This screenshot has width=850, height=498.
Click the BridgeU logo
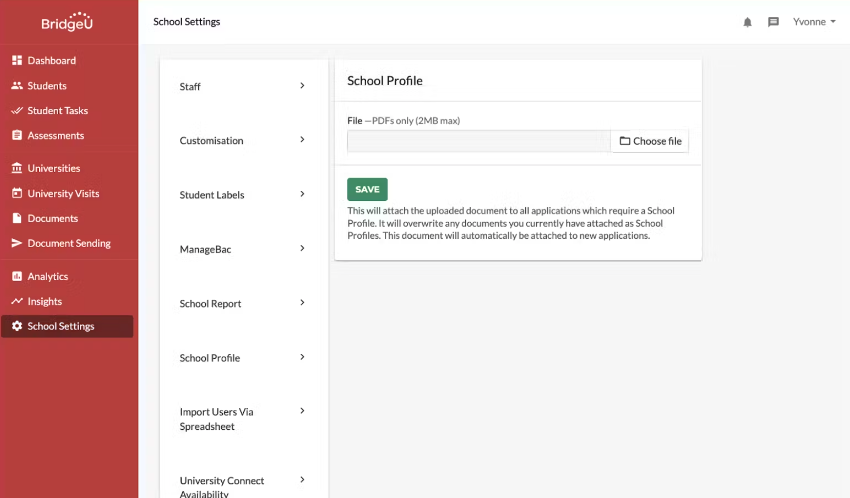point(67,22)
